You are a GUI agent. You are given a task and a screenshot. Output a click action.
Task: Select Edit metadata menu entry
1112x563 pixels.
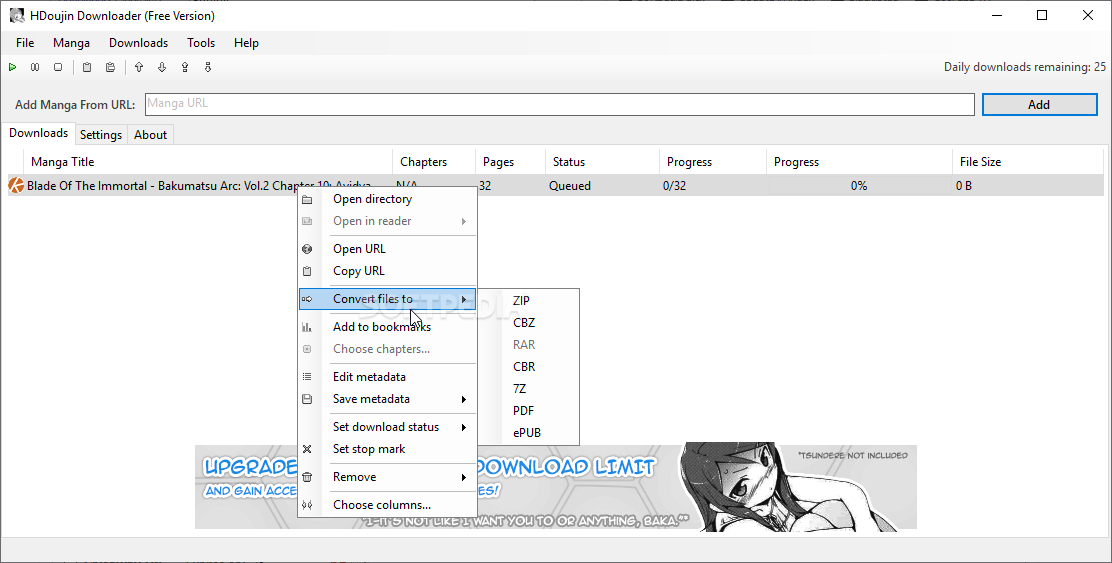[387, 377]
